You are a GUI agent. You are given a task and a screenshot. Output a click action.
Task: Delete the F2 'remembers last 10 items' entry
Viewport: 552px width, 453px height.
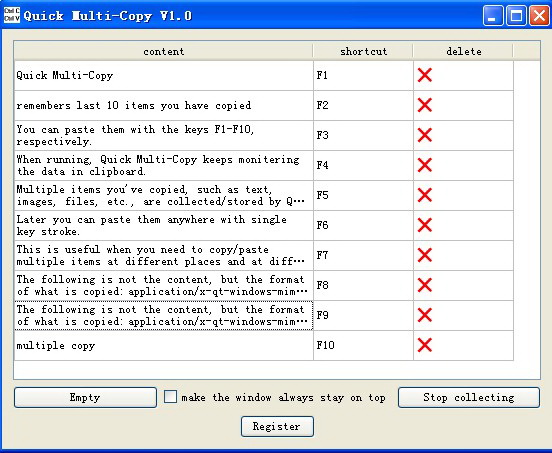425,105
